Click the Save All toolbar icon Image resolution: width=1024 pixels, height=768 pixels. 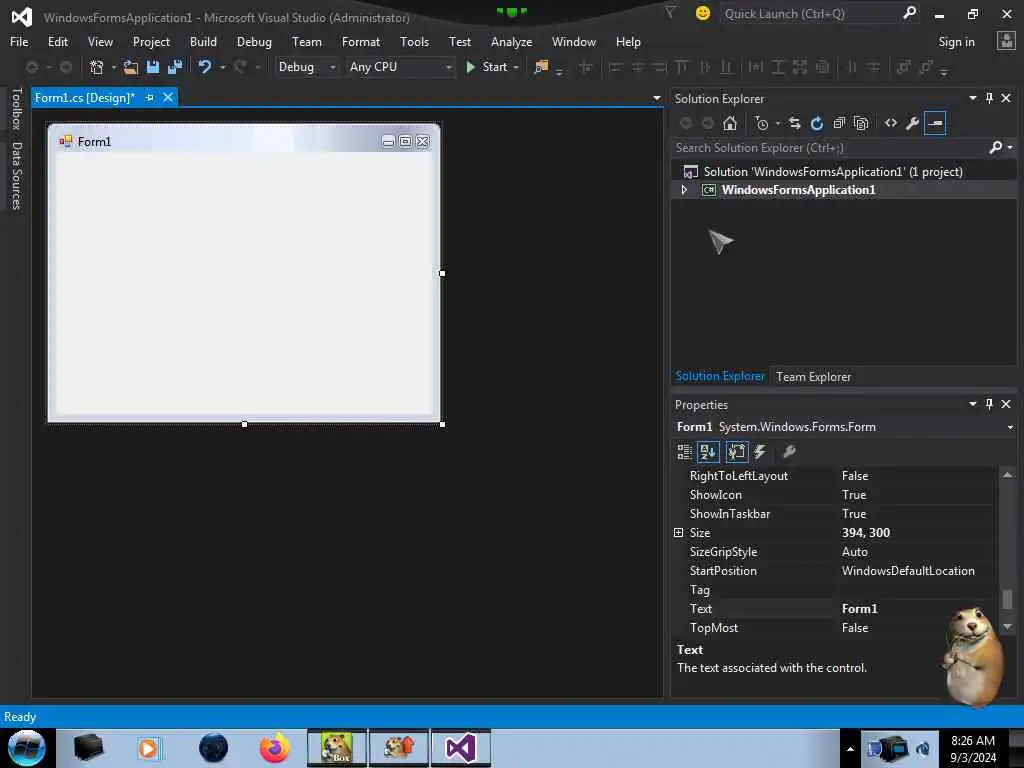click(x=175, y=67)
